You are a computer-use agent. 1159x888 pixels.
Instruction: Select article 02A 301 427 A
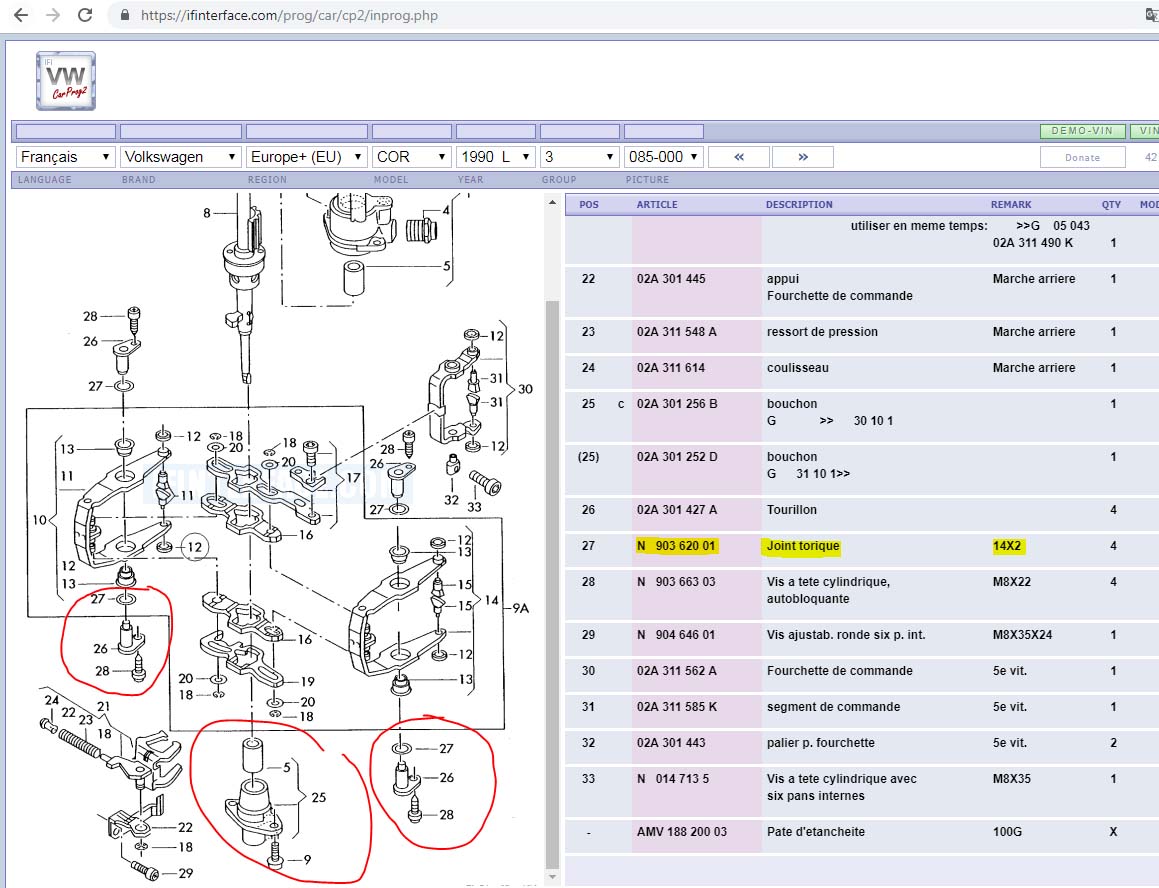[677, 509]
